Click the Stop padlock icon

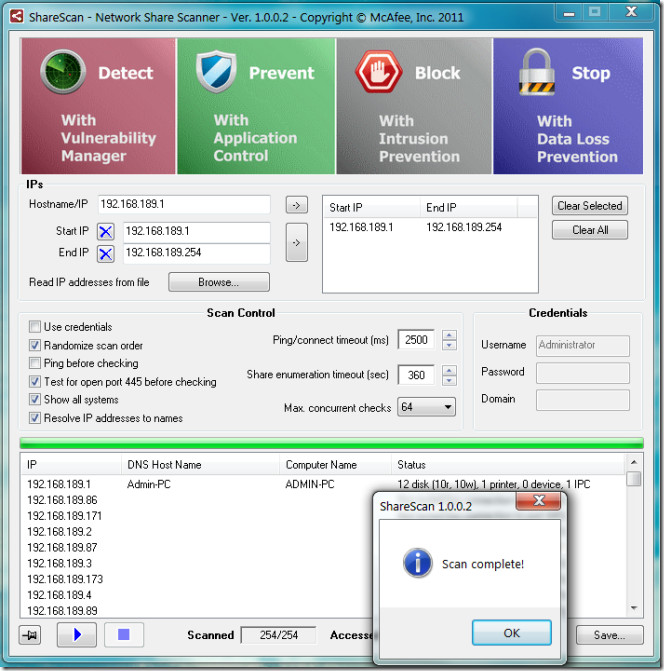[537, 71]
